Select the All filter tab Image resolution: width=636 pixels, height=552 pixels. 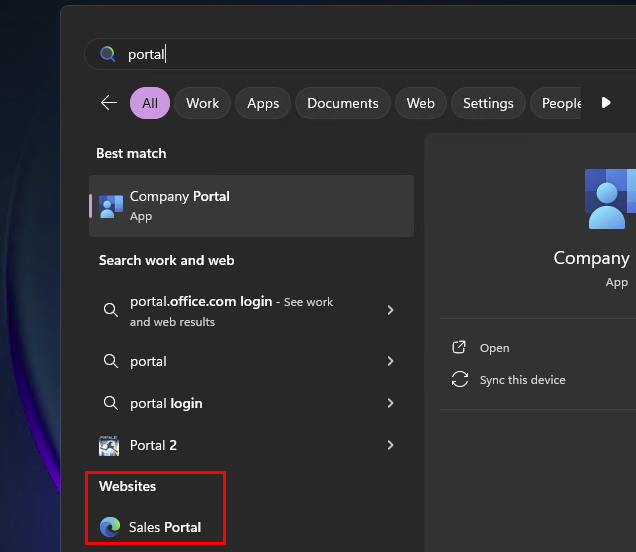click(x=150, y=103)
